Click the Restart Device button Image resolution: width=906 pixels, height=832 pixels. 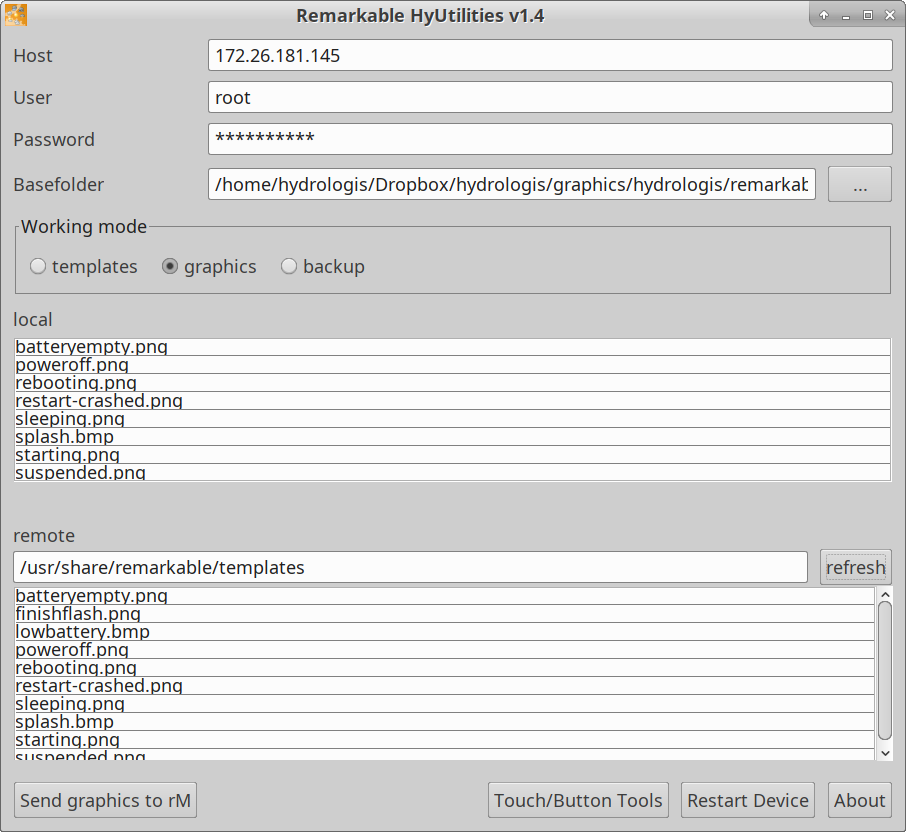pyautogui.click(x=748, y=800)
